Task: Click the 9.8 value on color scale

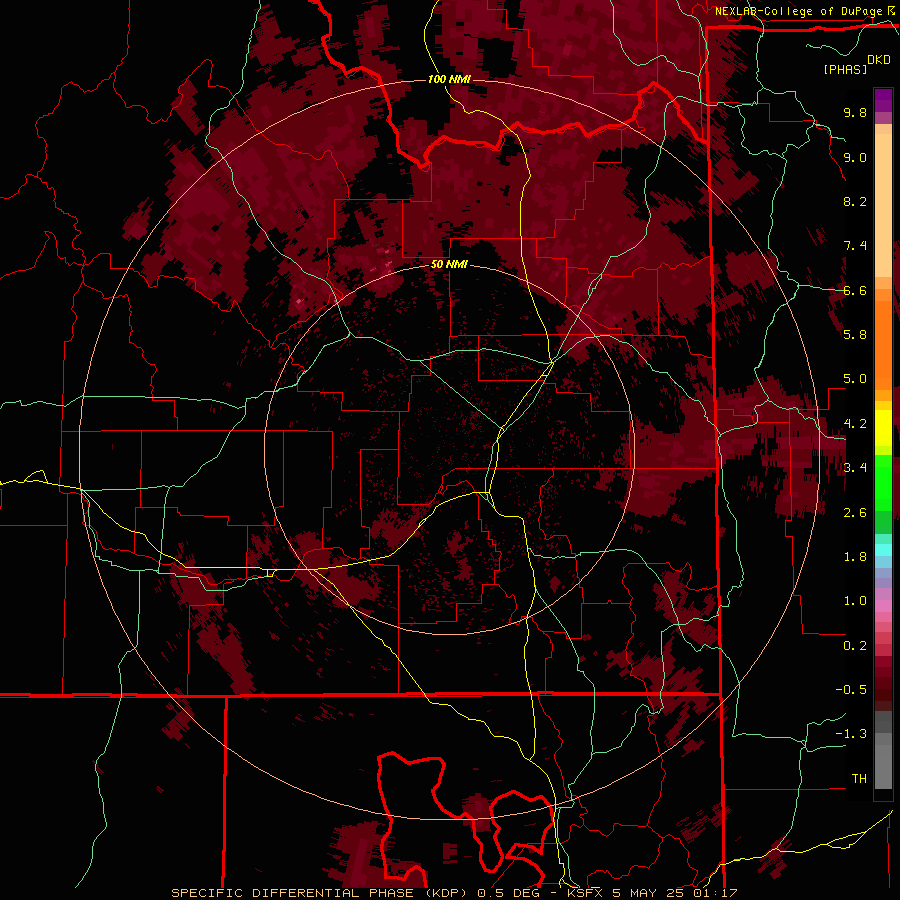Action: (x=855, y=112)
